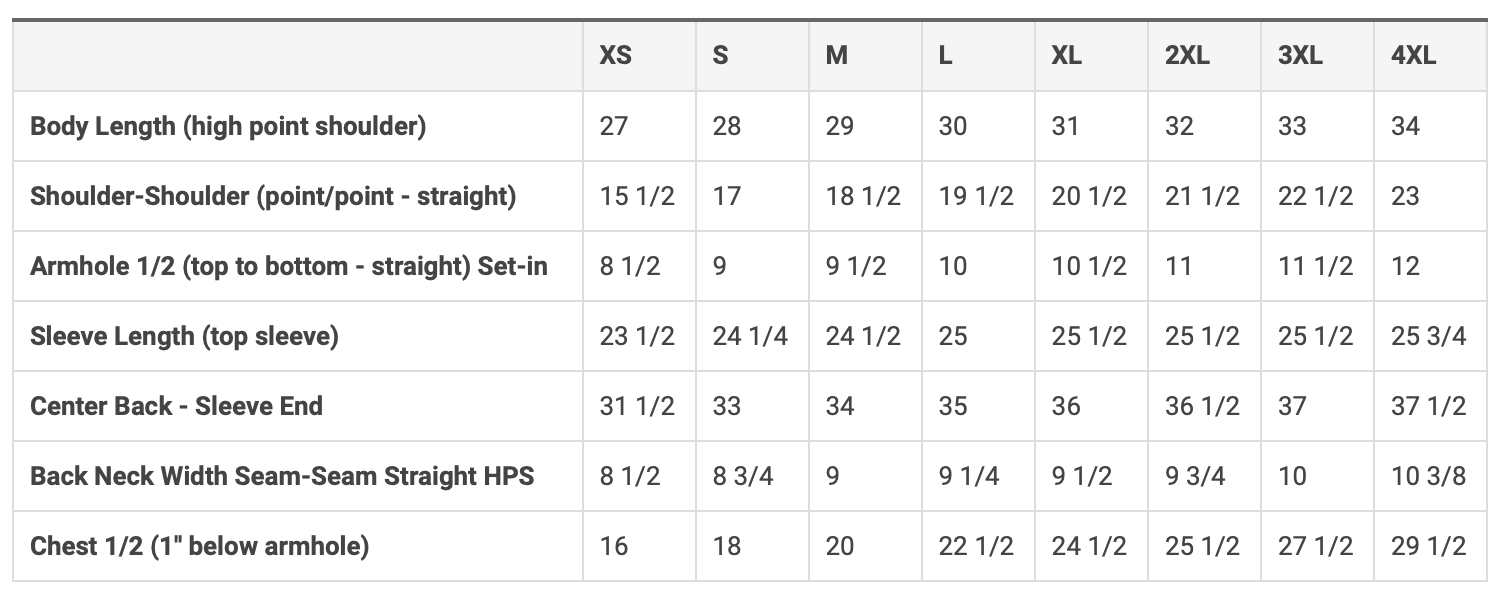Click the Chest 1/2 row label
Image resolution: width=1492 pixels, height=598 pixels.
pyautogui.click(x=199, y=546)
